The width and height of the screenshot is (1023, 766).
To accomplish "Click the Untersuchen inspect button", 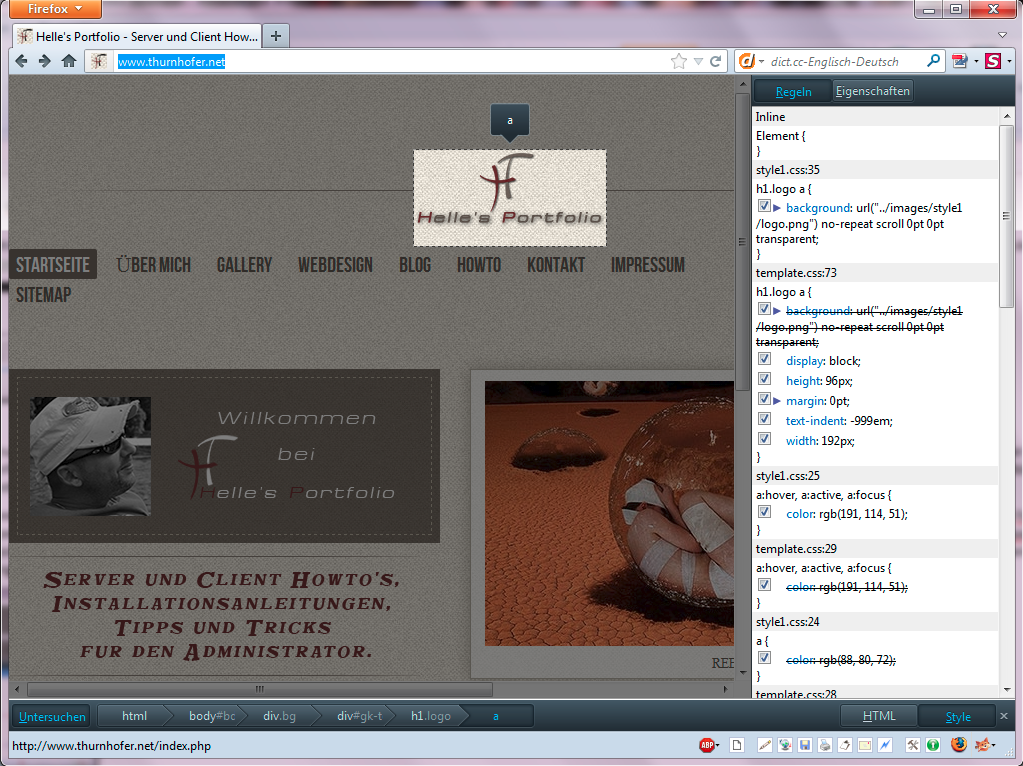I will coord(52,716).
